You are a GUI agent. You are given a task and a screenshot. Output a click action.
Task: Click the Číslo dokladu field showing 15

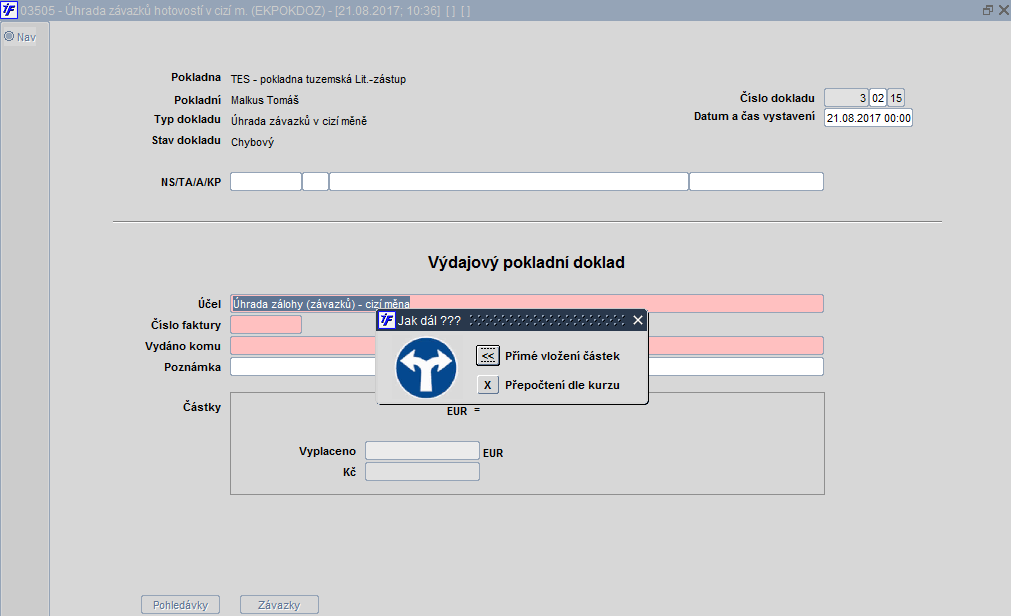click(896, 98)
